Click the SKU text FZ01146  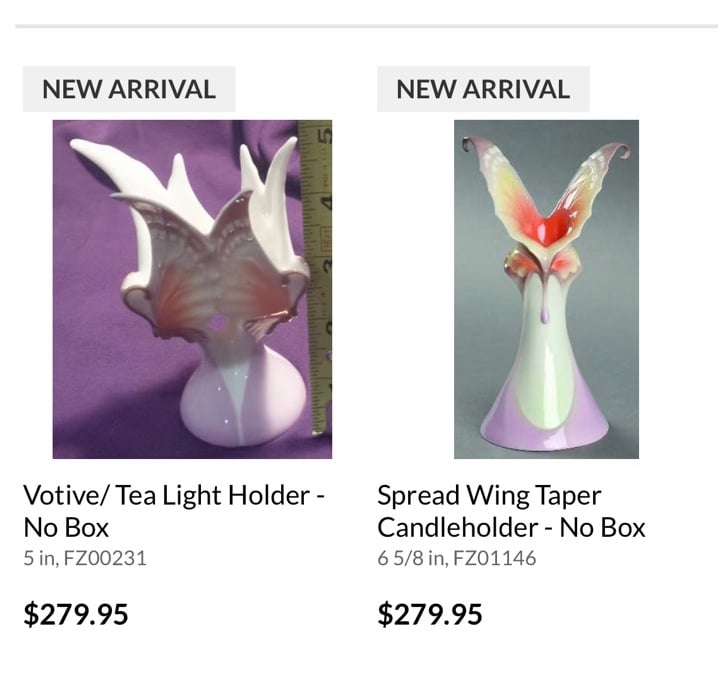click(x=495, y=558)
